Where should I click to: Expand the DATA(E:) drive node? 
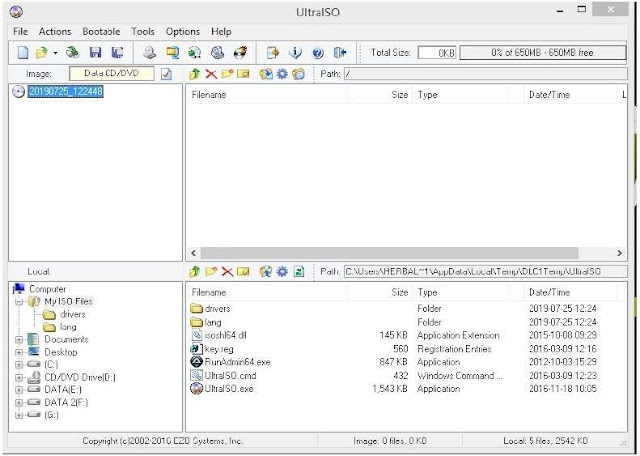click(x=19, y=390)
